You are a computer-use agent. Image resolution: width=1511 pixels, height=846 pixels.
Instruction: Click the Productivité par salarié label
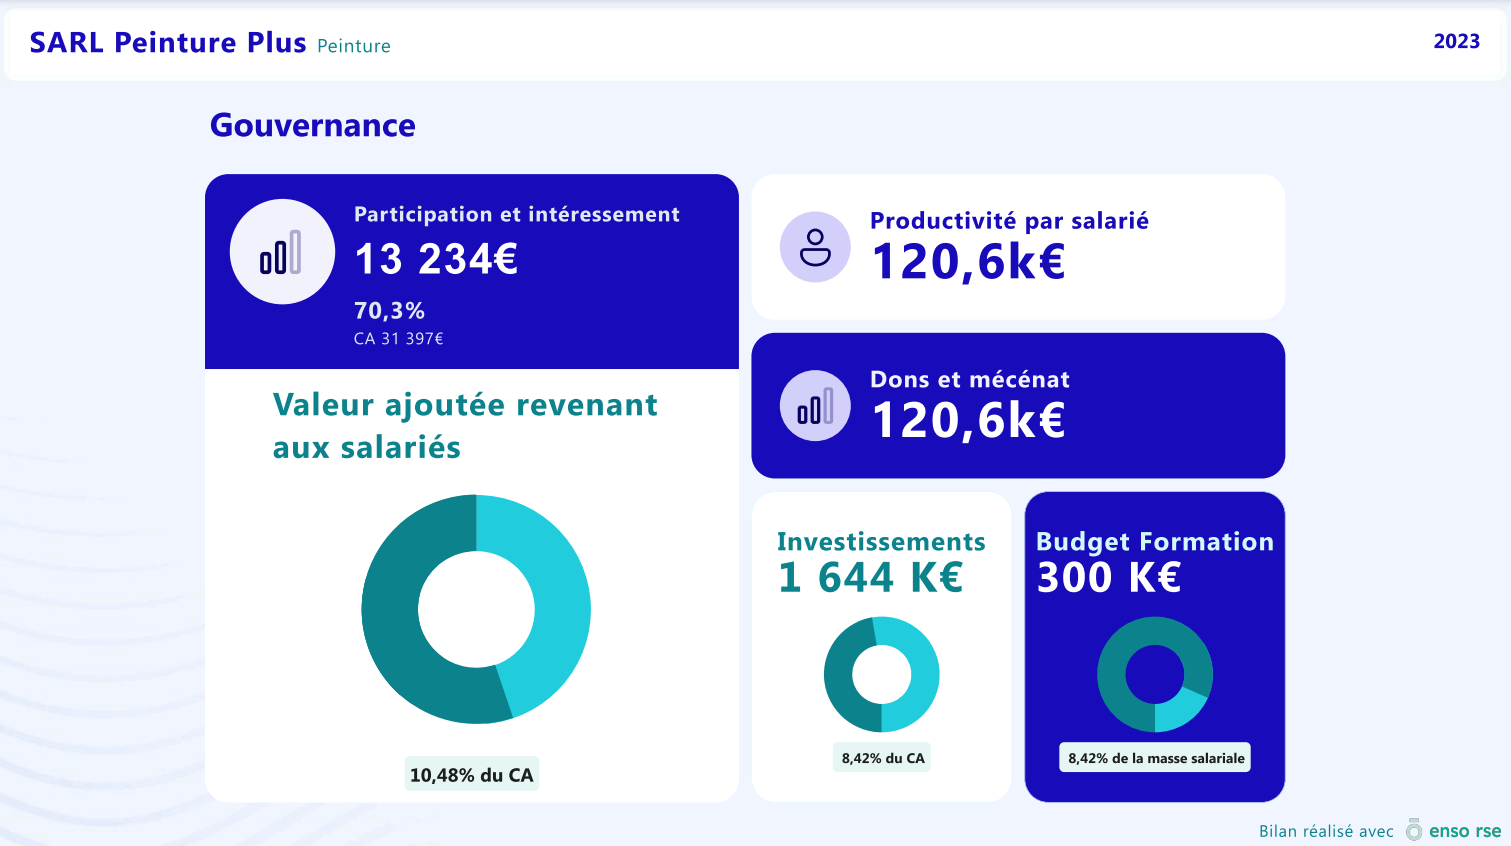pos(1009,221)
